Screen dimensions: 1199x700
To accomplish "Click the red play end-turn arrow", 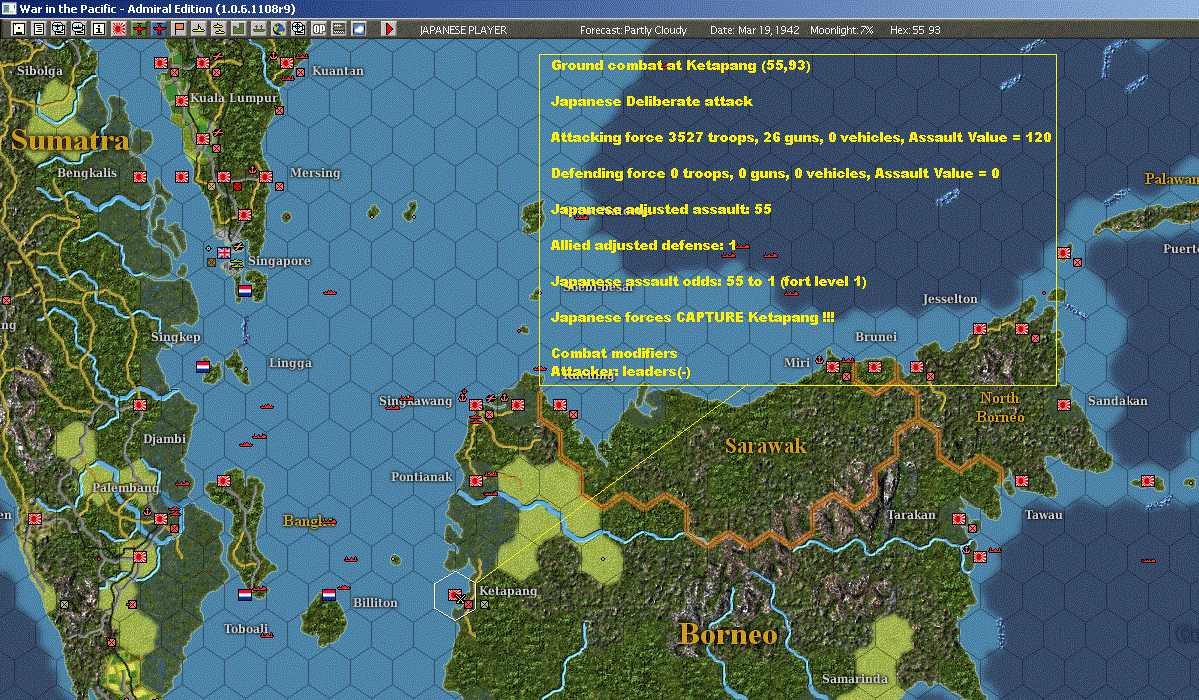I will pyautogui.click(x=388, y=29).
